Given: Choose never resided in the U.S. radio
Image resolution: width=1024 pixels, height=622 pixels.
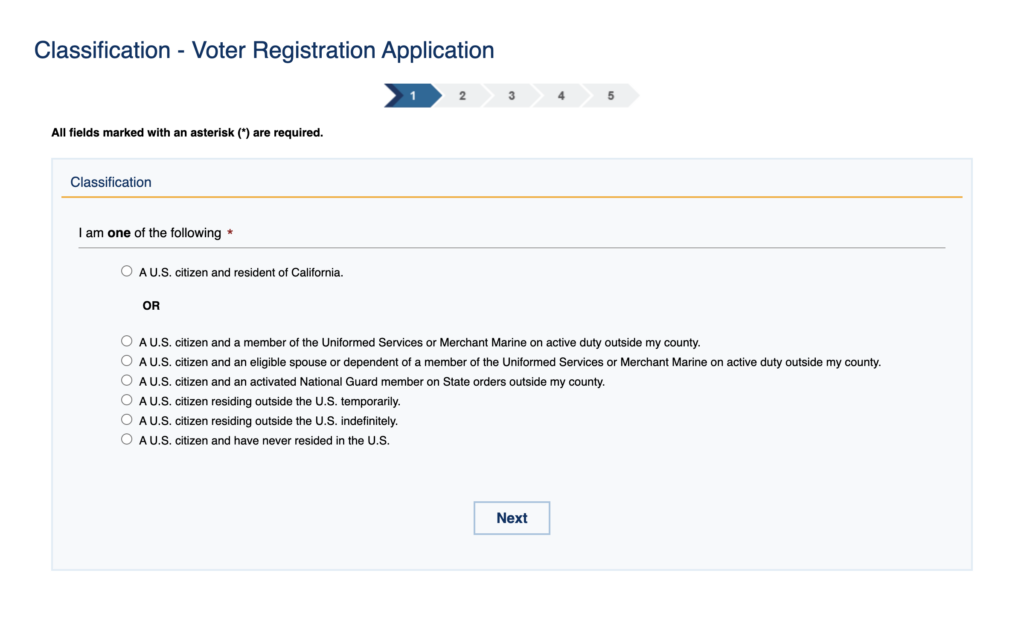Looking at the screenshot, I should [x=127, y=439].
